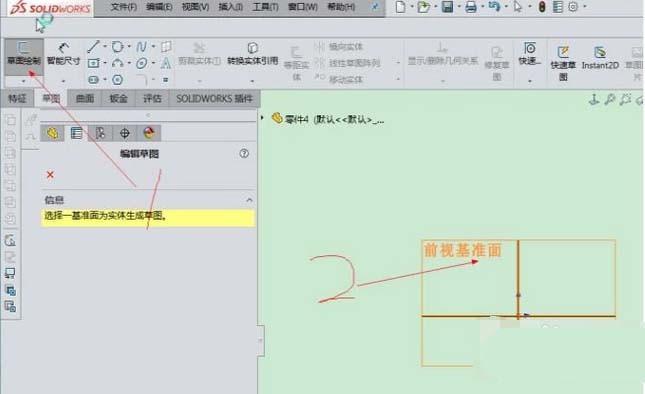645x394 pixels.
Task: Select the Smart Dimension (智能尺寸) tool
Action: 63,53
